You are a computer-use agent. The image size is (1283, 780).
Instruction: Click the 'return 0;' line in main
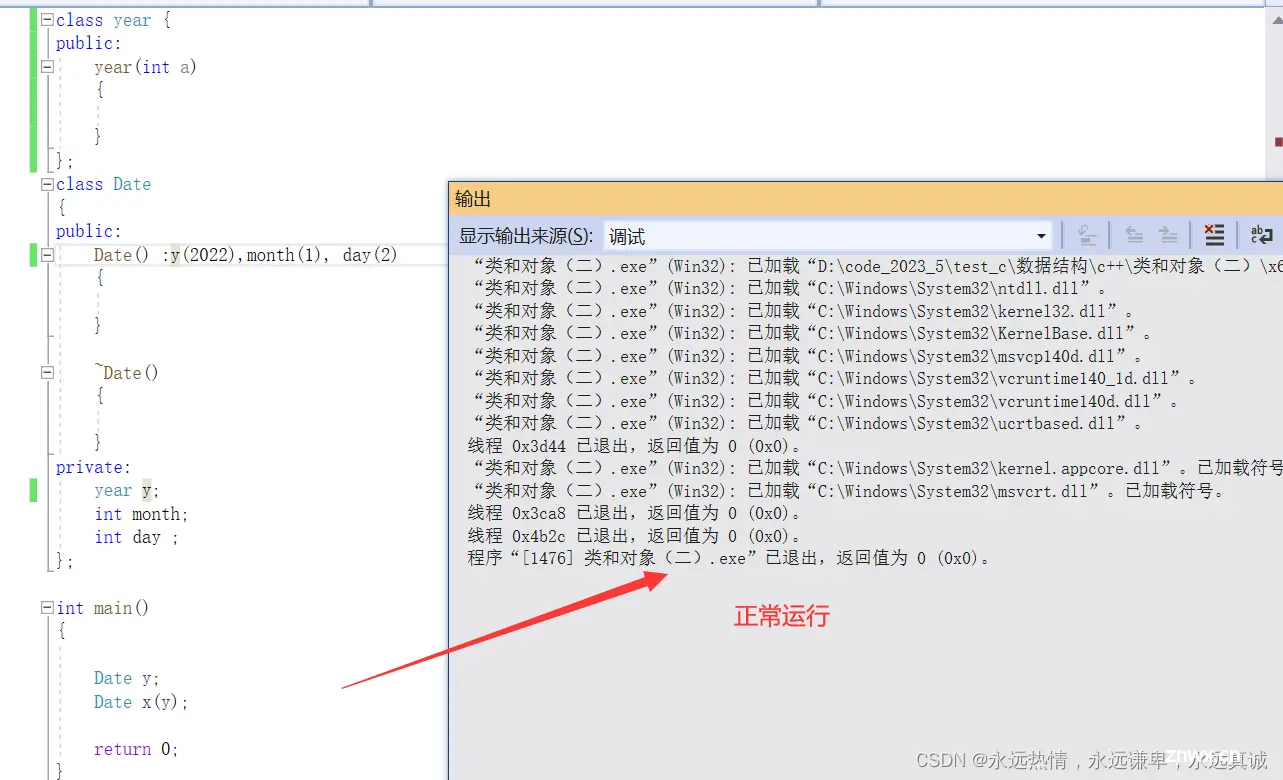(136, 749)
